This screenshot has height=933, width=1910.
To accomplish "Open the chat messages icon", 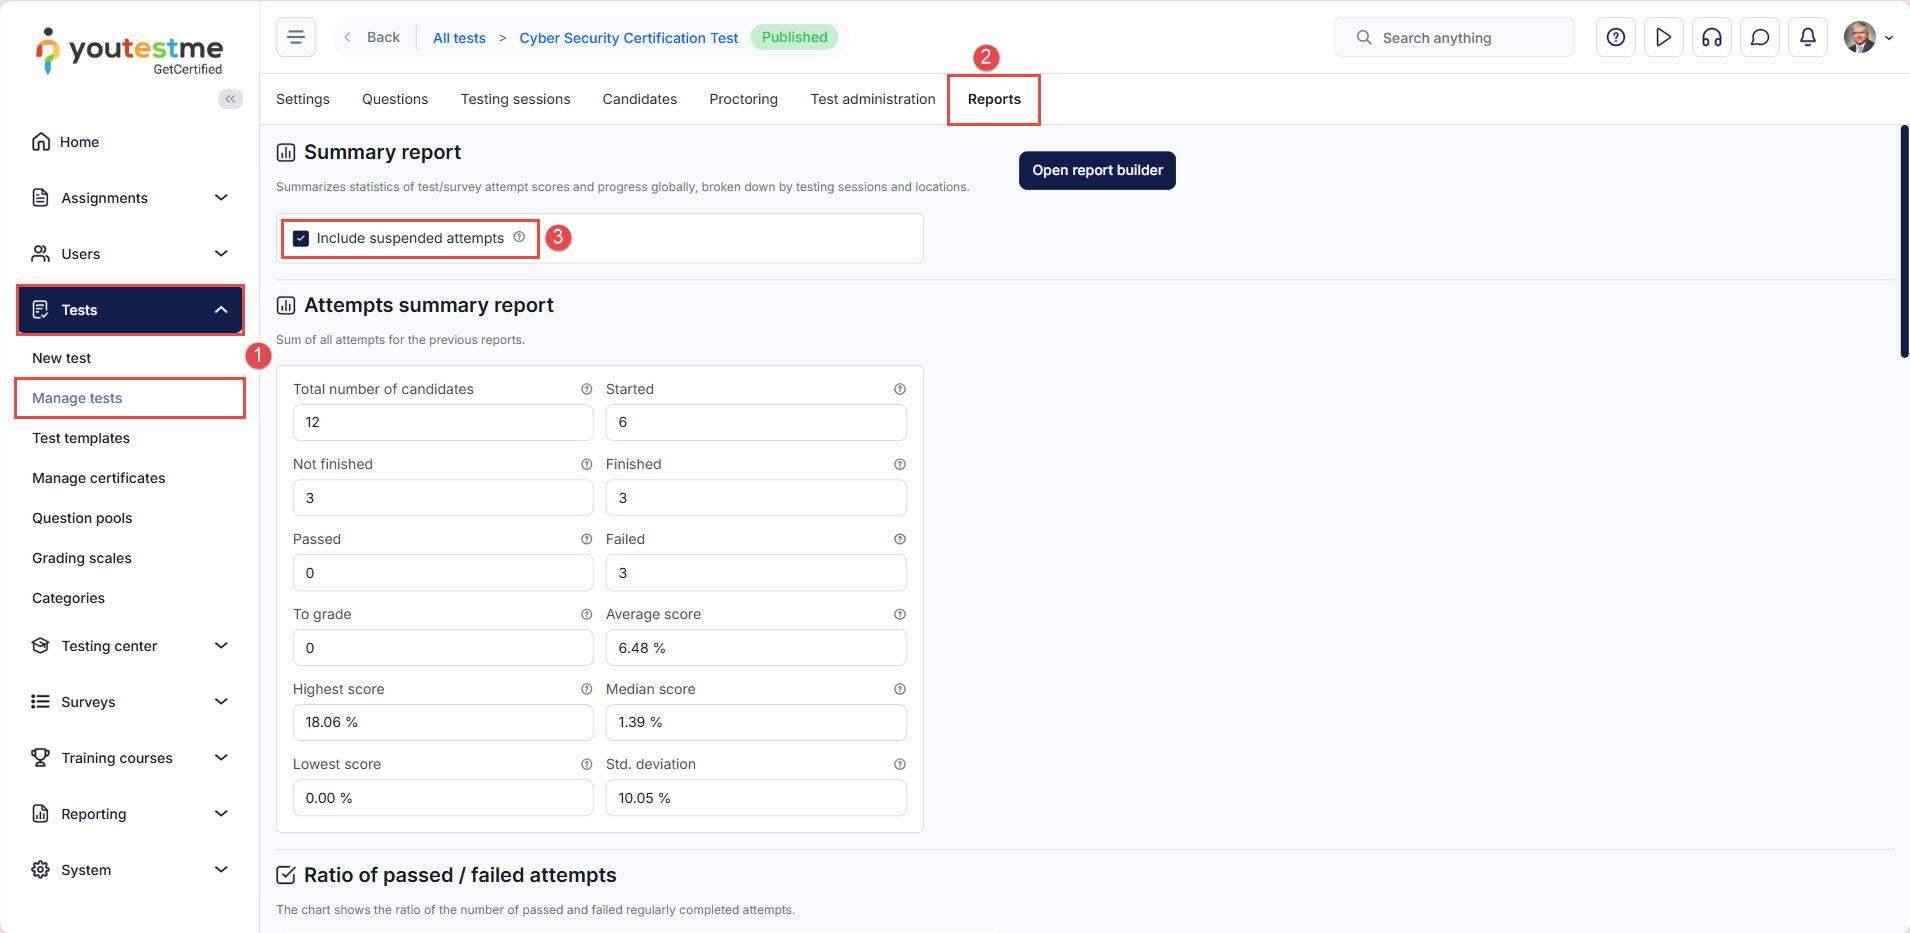I will [x=1760, y=37].
